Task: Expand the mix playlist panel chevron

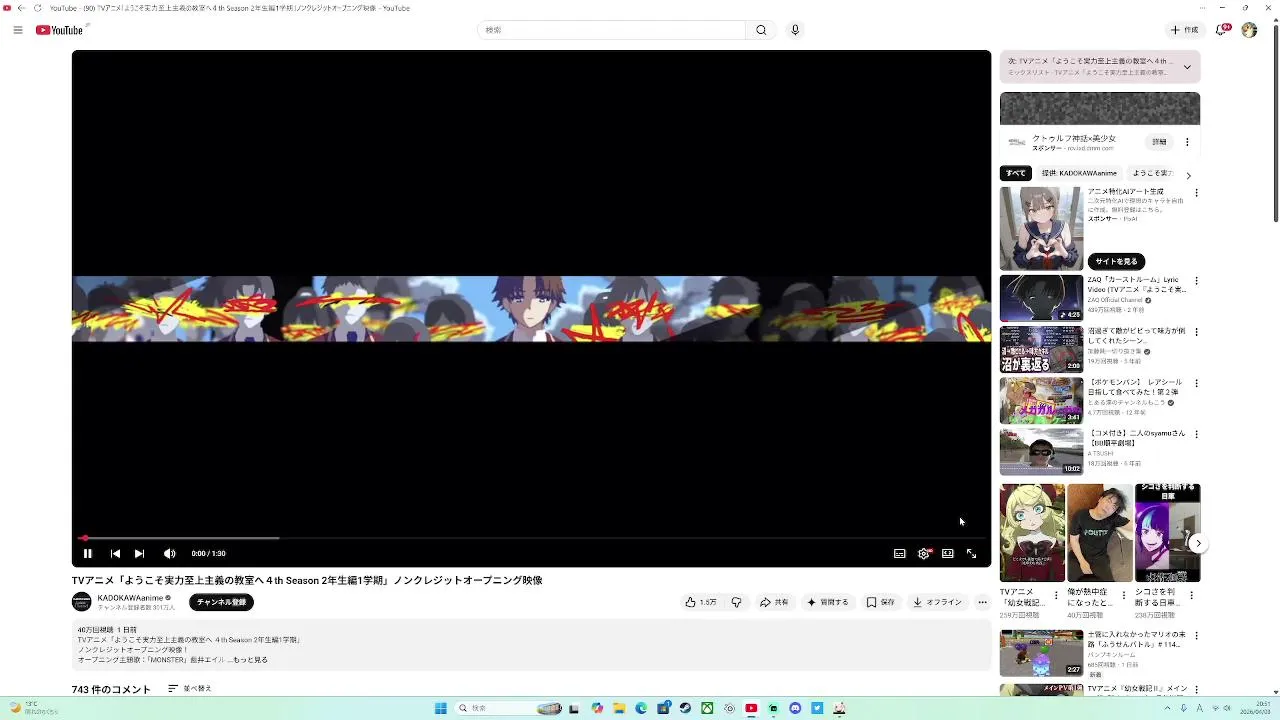Action: (1187, 67)
